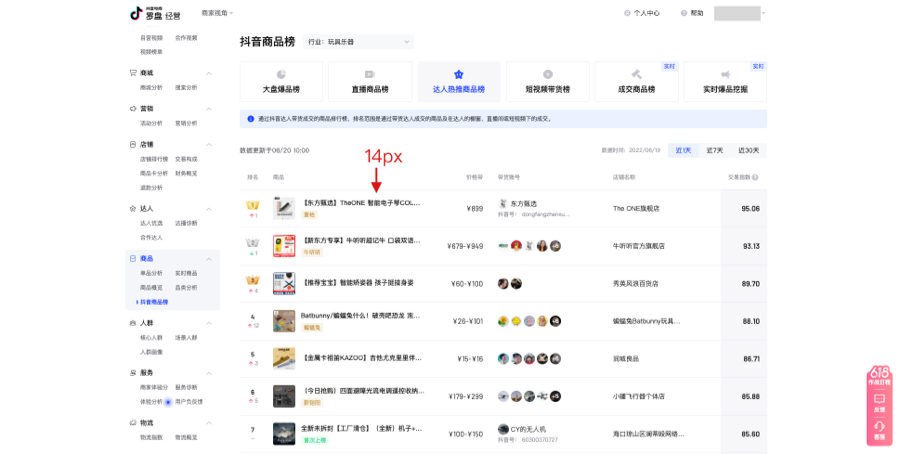The height and width of the screenshot is (454, 900).
Task: Select 近30天 time range
Action: click(x=748, y=150)
